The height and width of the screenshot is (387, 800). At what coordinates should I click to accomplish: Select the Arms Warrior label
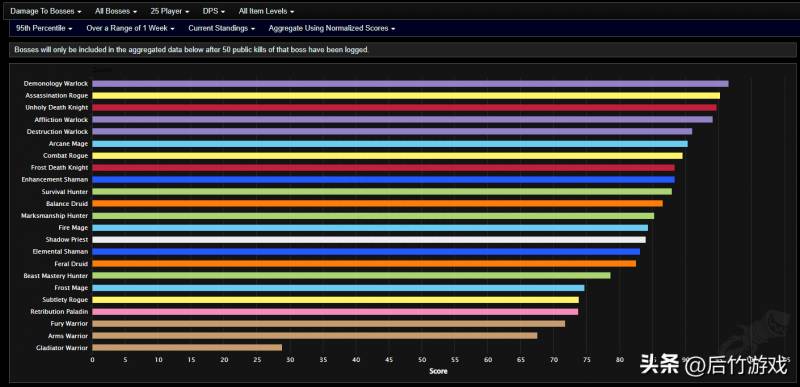tap(68, 336)
